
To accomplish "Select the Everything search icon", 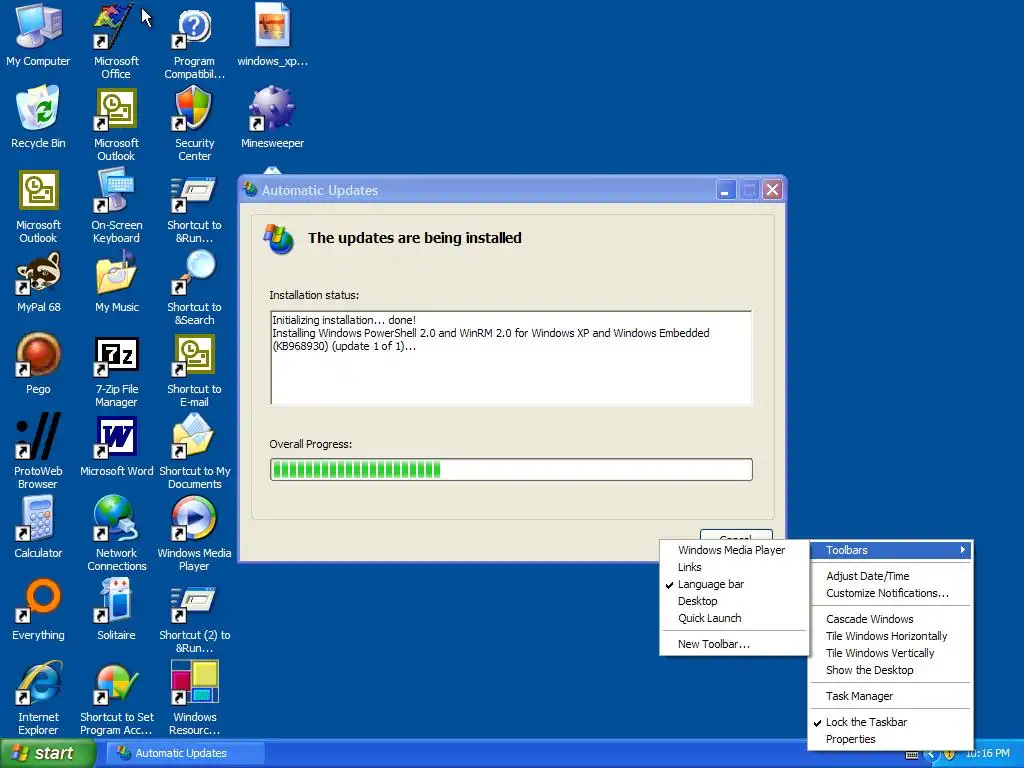I will (39, 601).
